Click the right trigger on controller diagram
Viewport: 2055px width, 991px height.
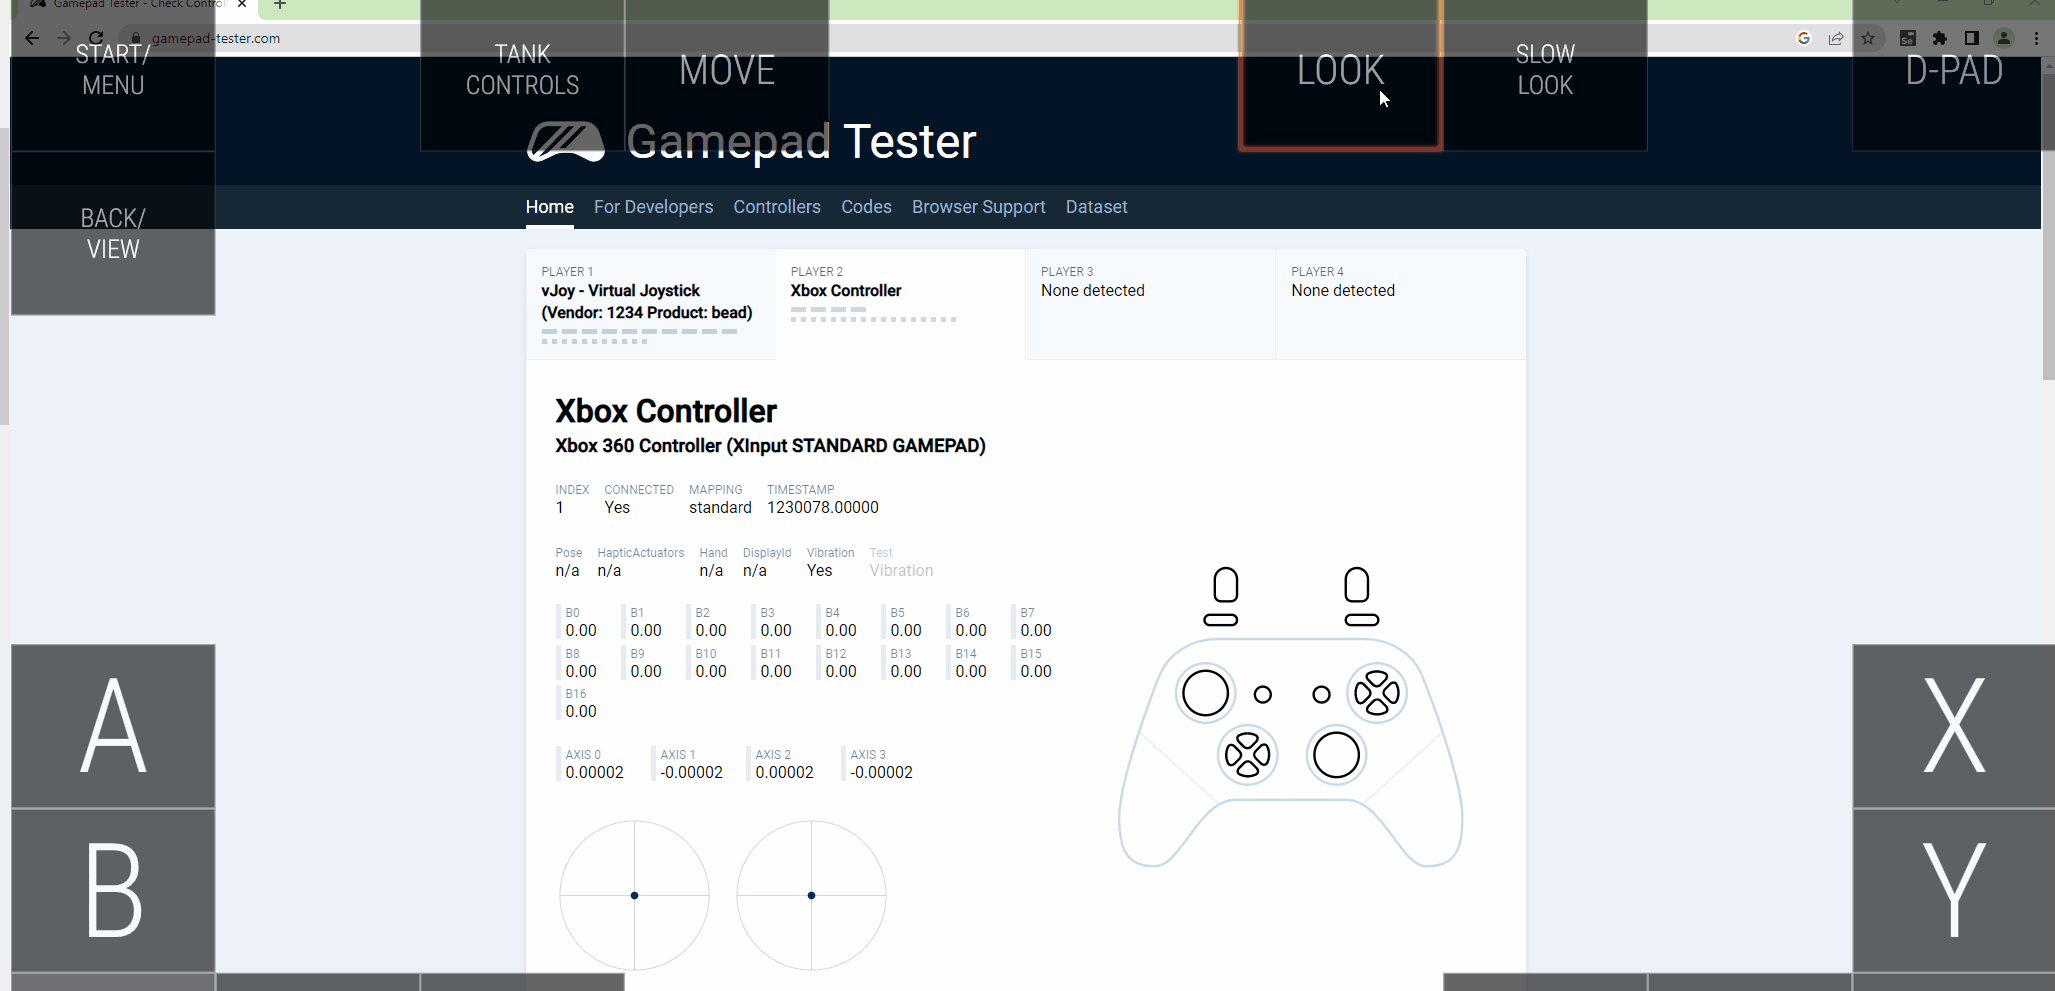[1357, 585]
